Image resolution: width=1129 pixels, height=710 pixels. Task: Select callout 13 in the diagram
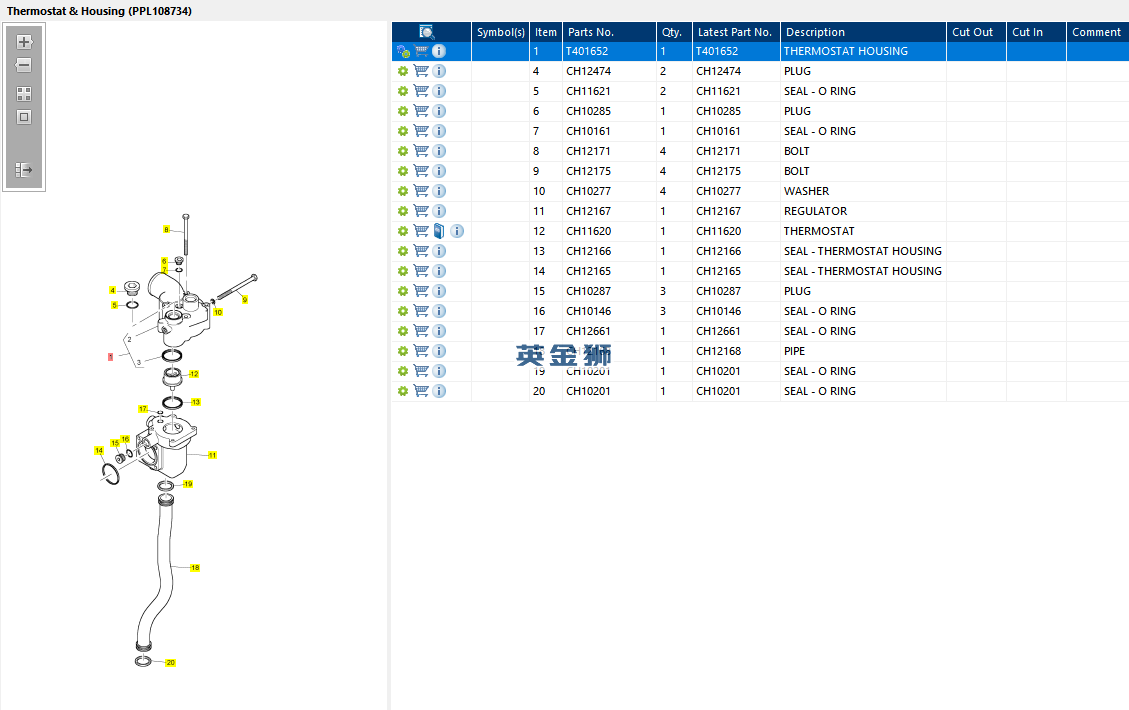point(196,402)
